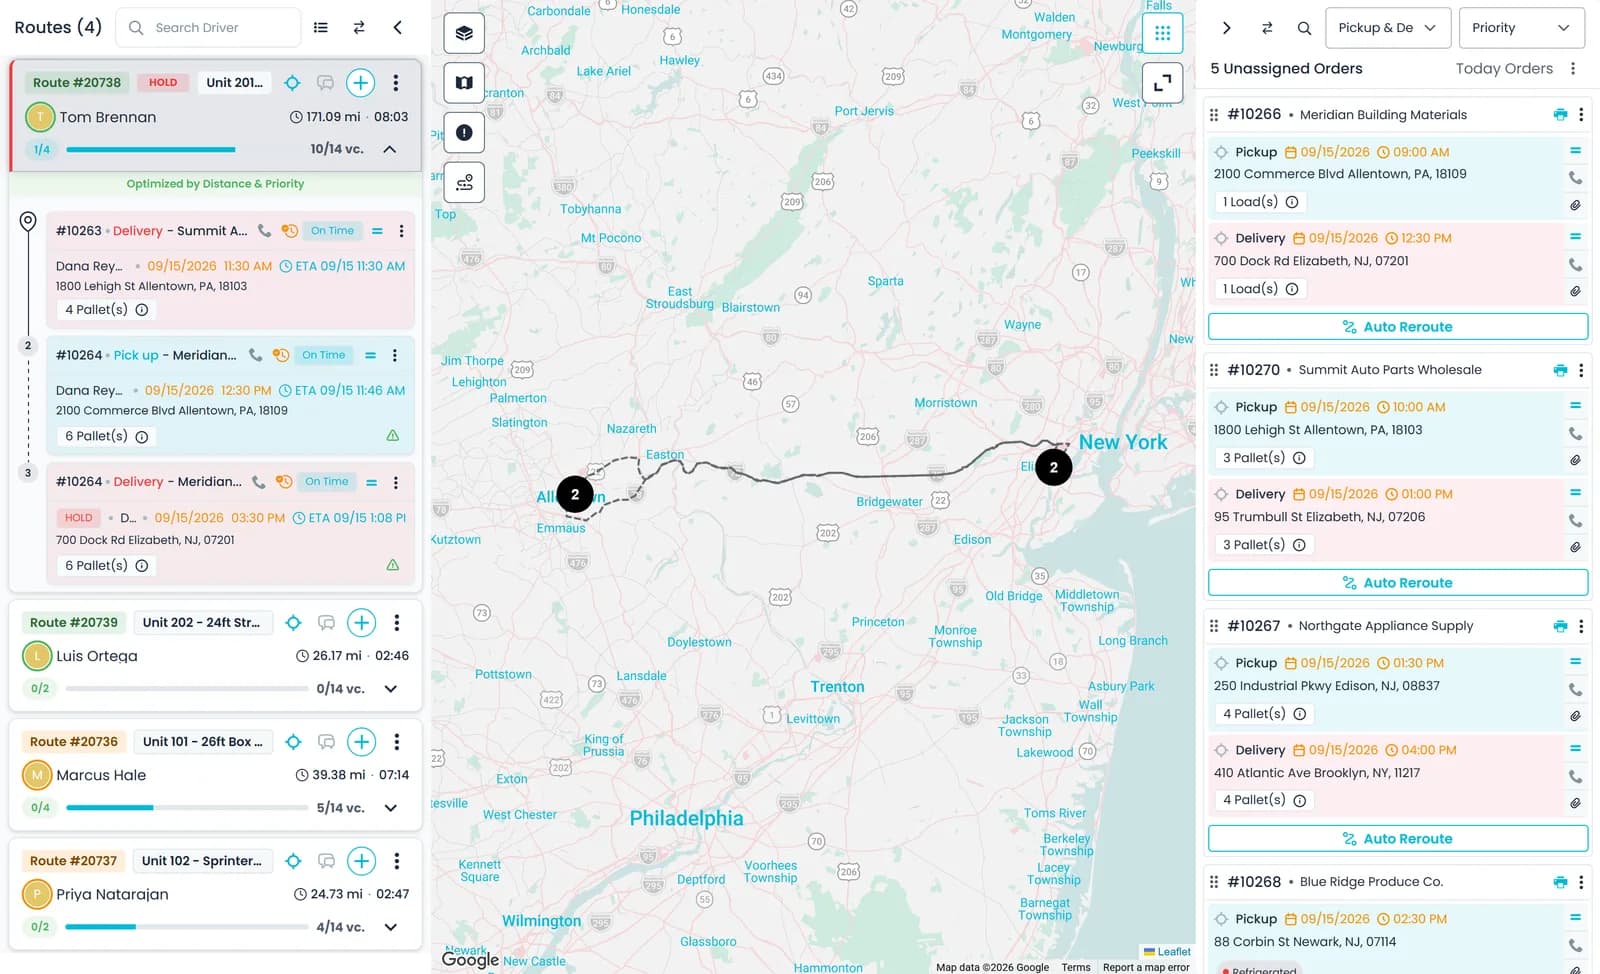Image resolution: width=1600 pixels, height=974 pixels.
Task: Click the list view icon beside Search Driver
Action: (321, 28)
